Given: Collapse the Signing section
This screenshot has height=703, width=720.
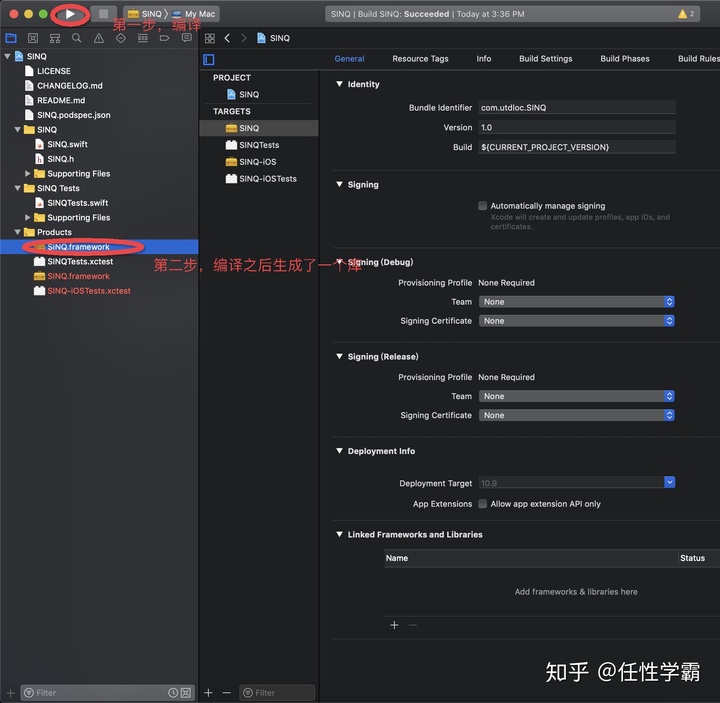Looking at the screenshot, I should tap(339, 184).
